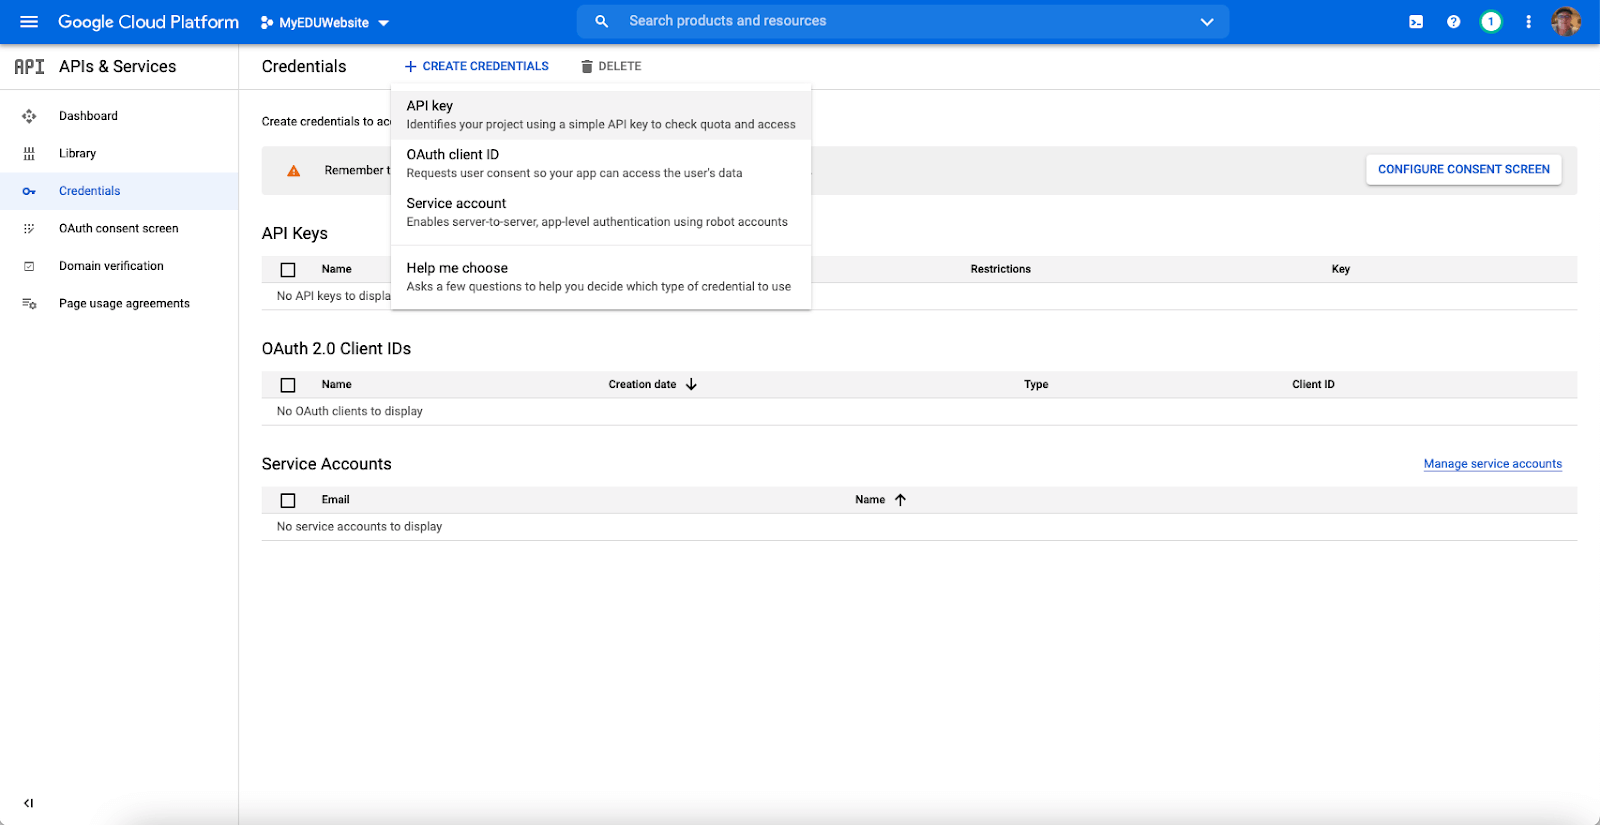Click the Page usage agreements icon
The width and height of the screenshot is (1600, 825).
(29, 304)
